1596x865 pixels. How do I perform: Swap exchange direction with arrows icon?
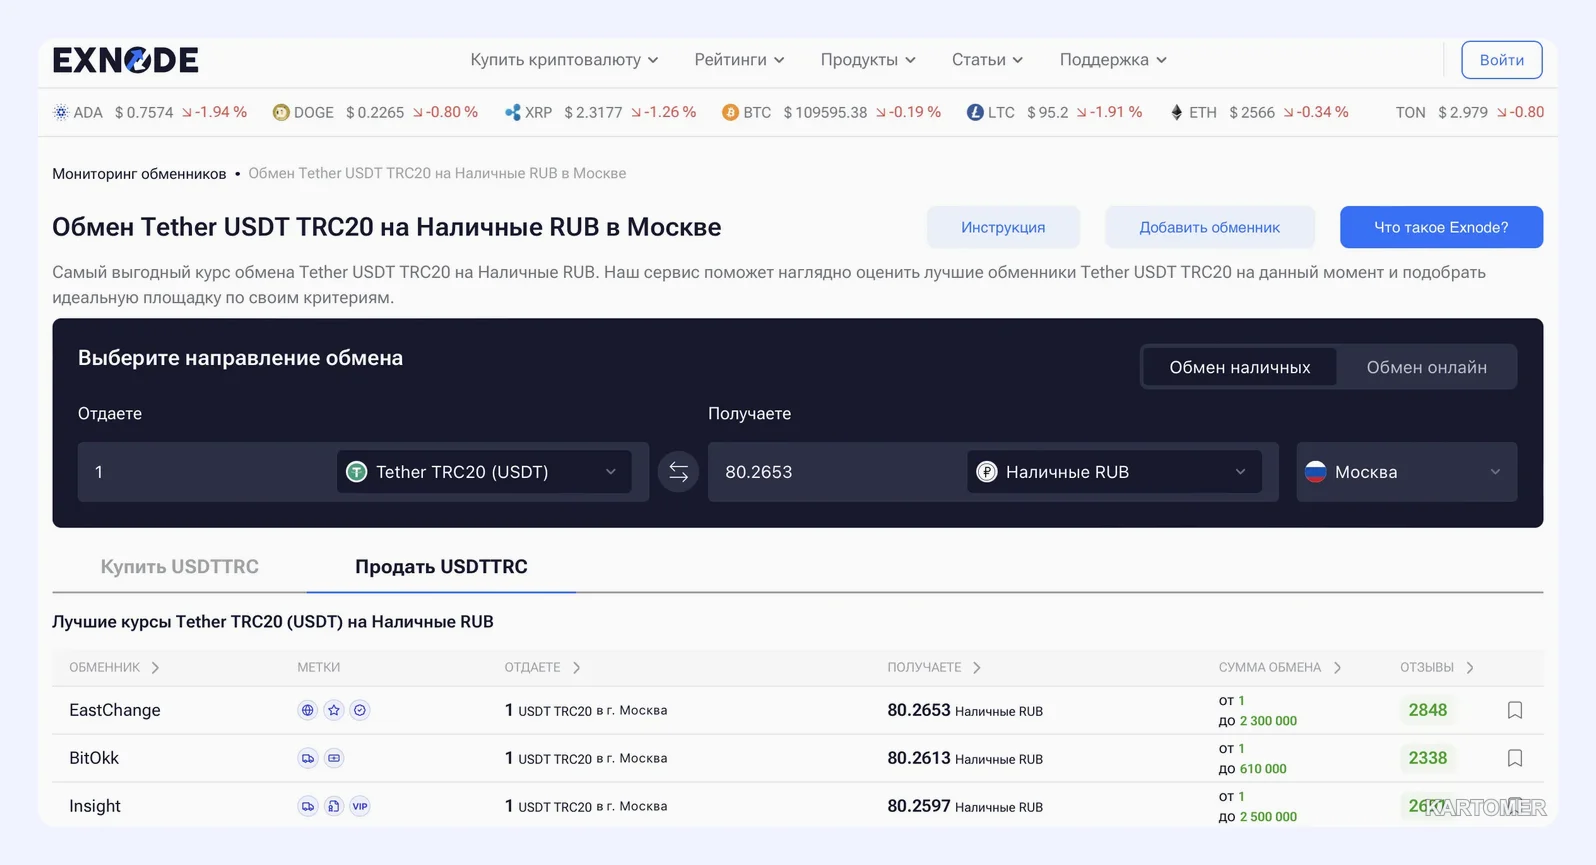678,472
